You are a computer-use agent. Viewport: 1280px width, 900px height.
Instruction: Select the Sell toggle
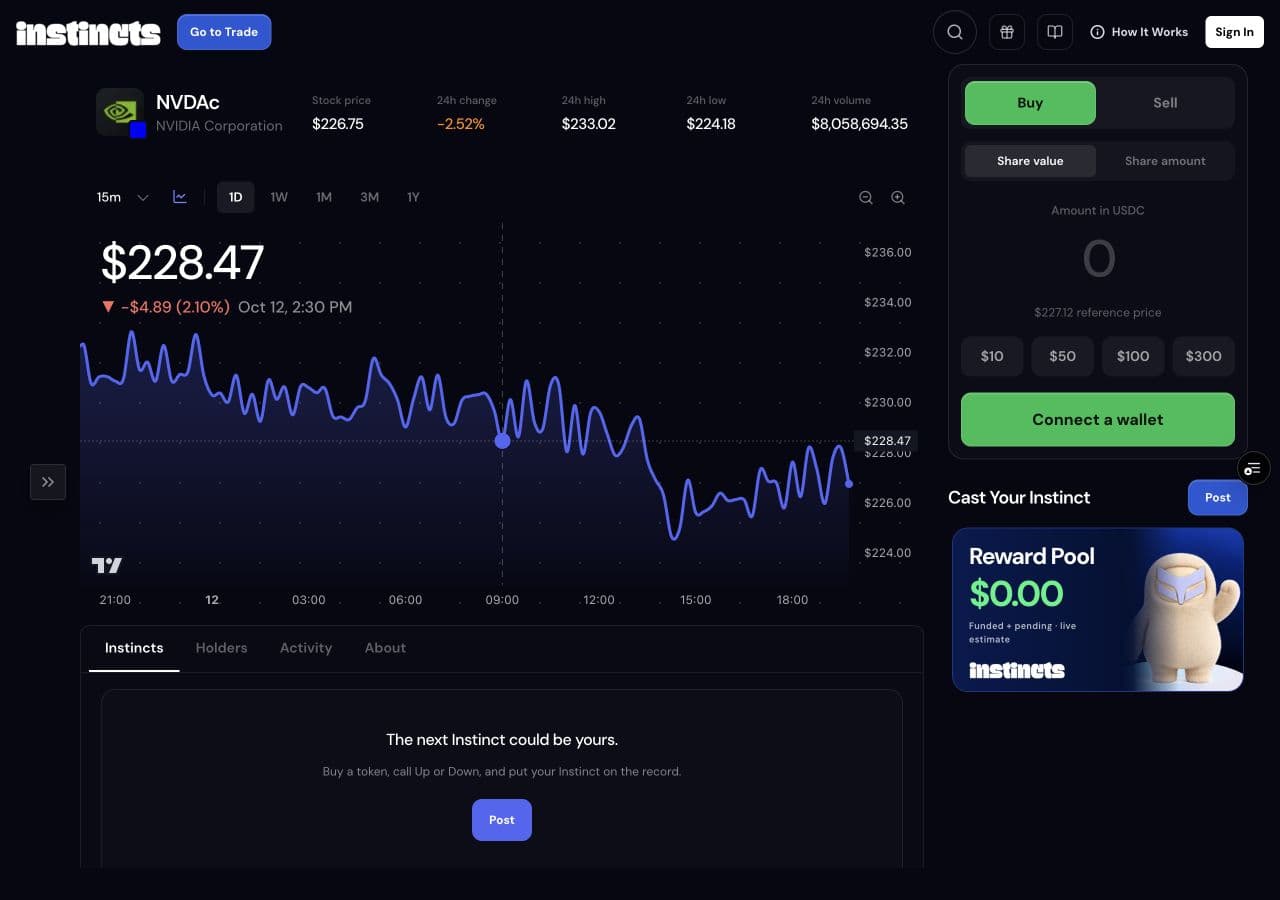tap(1165, 103)
